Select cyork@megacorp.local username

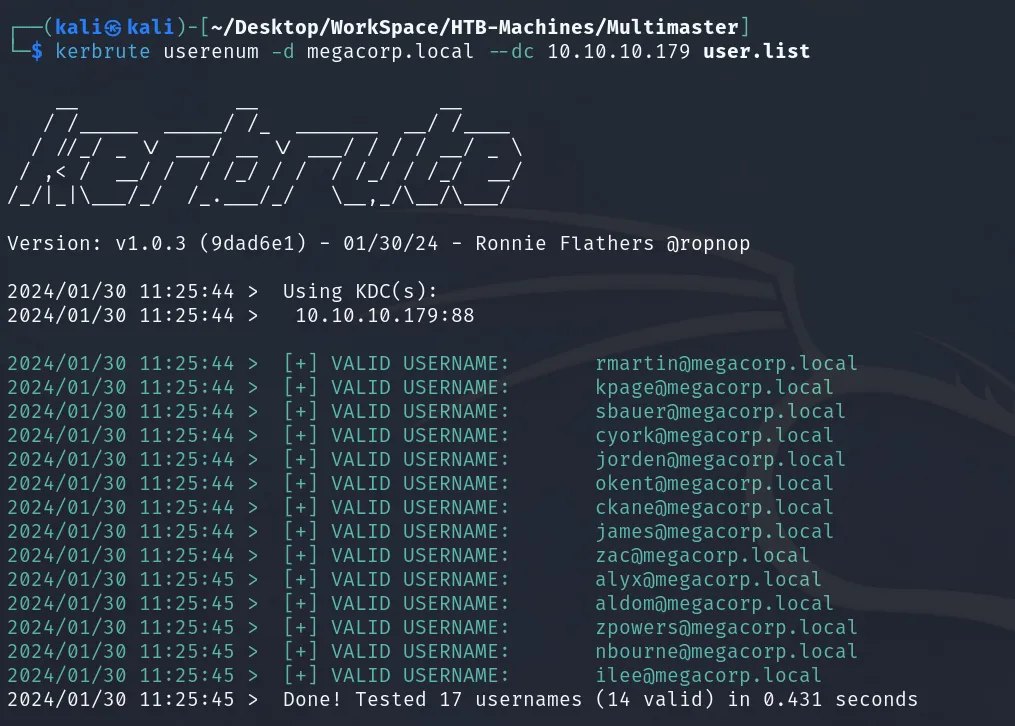[x=714, y=435]
